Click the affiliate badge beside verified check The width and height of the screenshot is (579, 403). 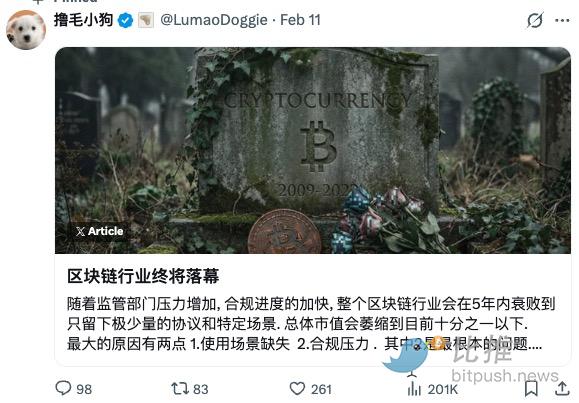click(146, 20)
